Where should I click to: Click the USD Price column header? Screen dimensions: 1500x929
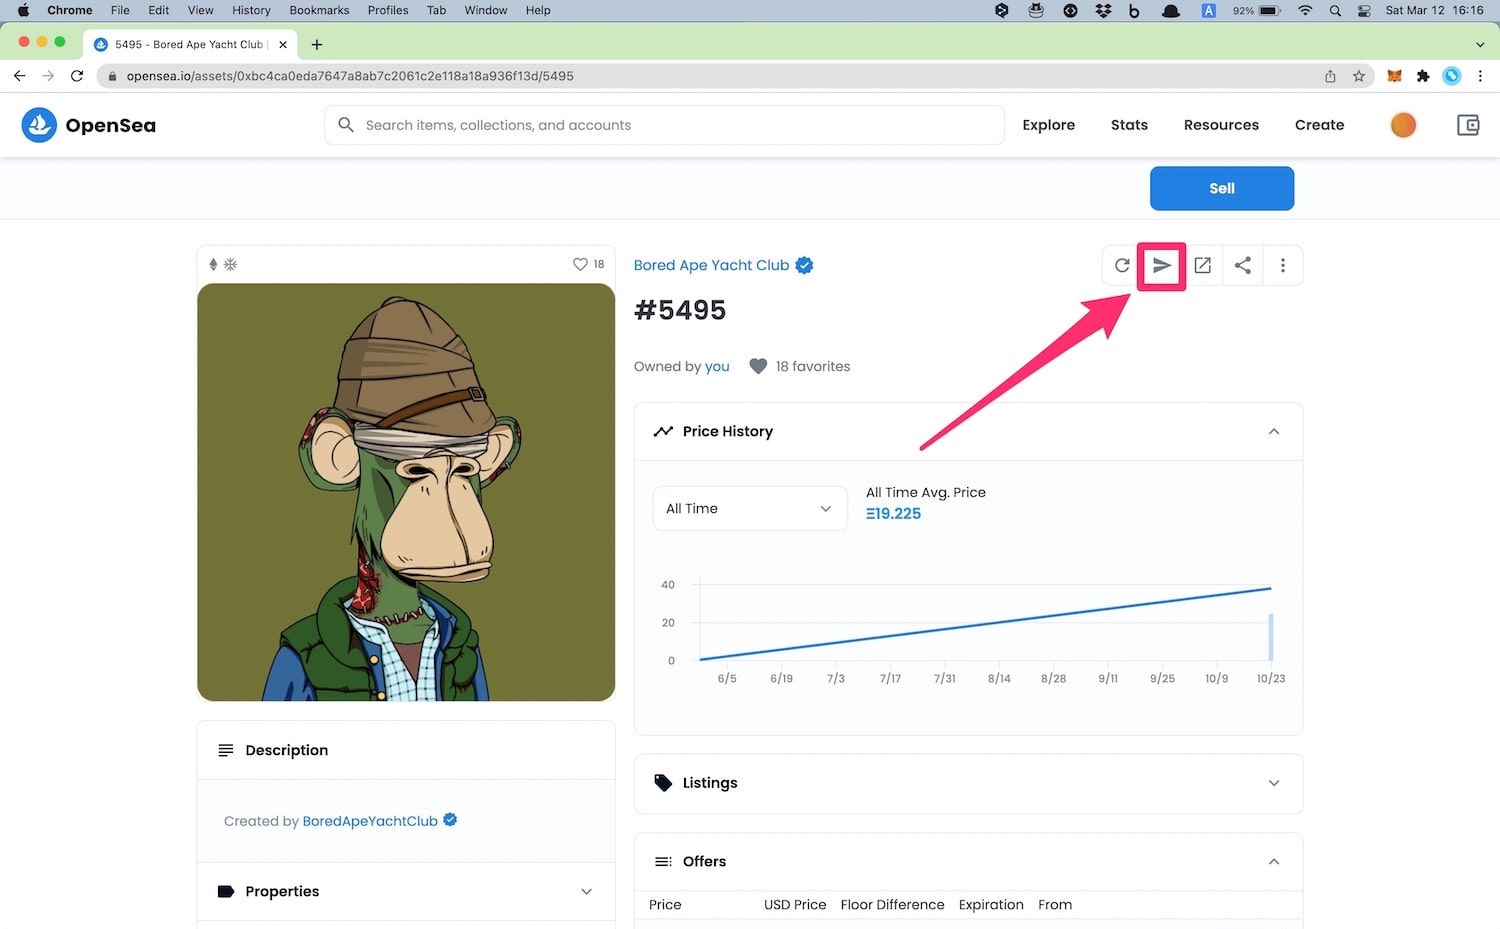[795, 904]
